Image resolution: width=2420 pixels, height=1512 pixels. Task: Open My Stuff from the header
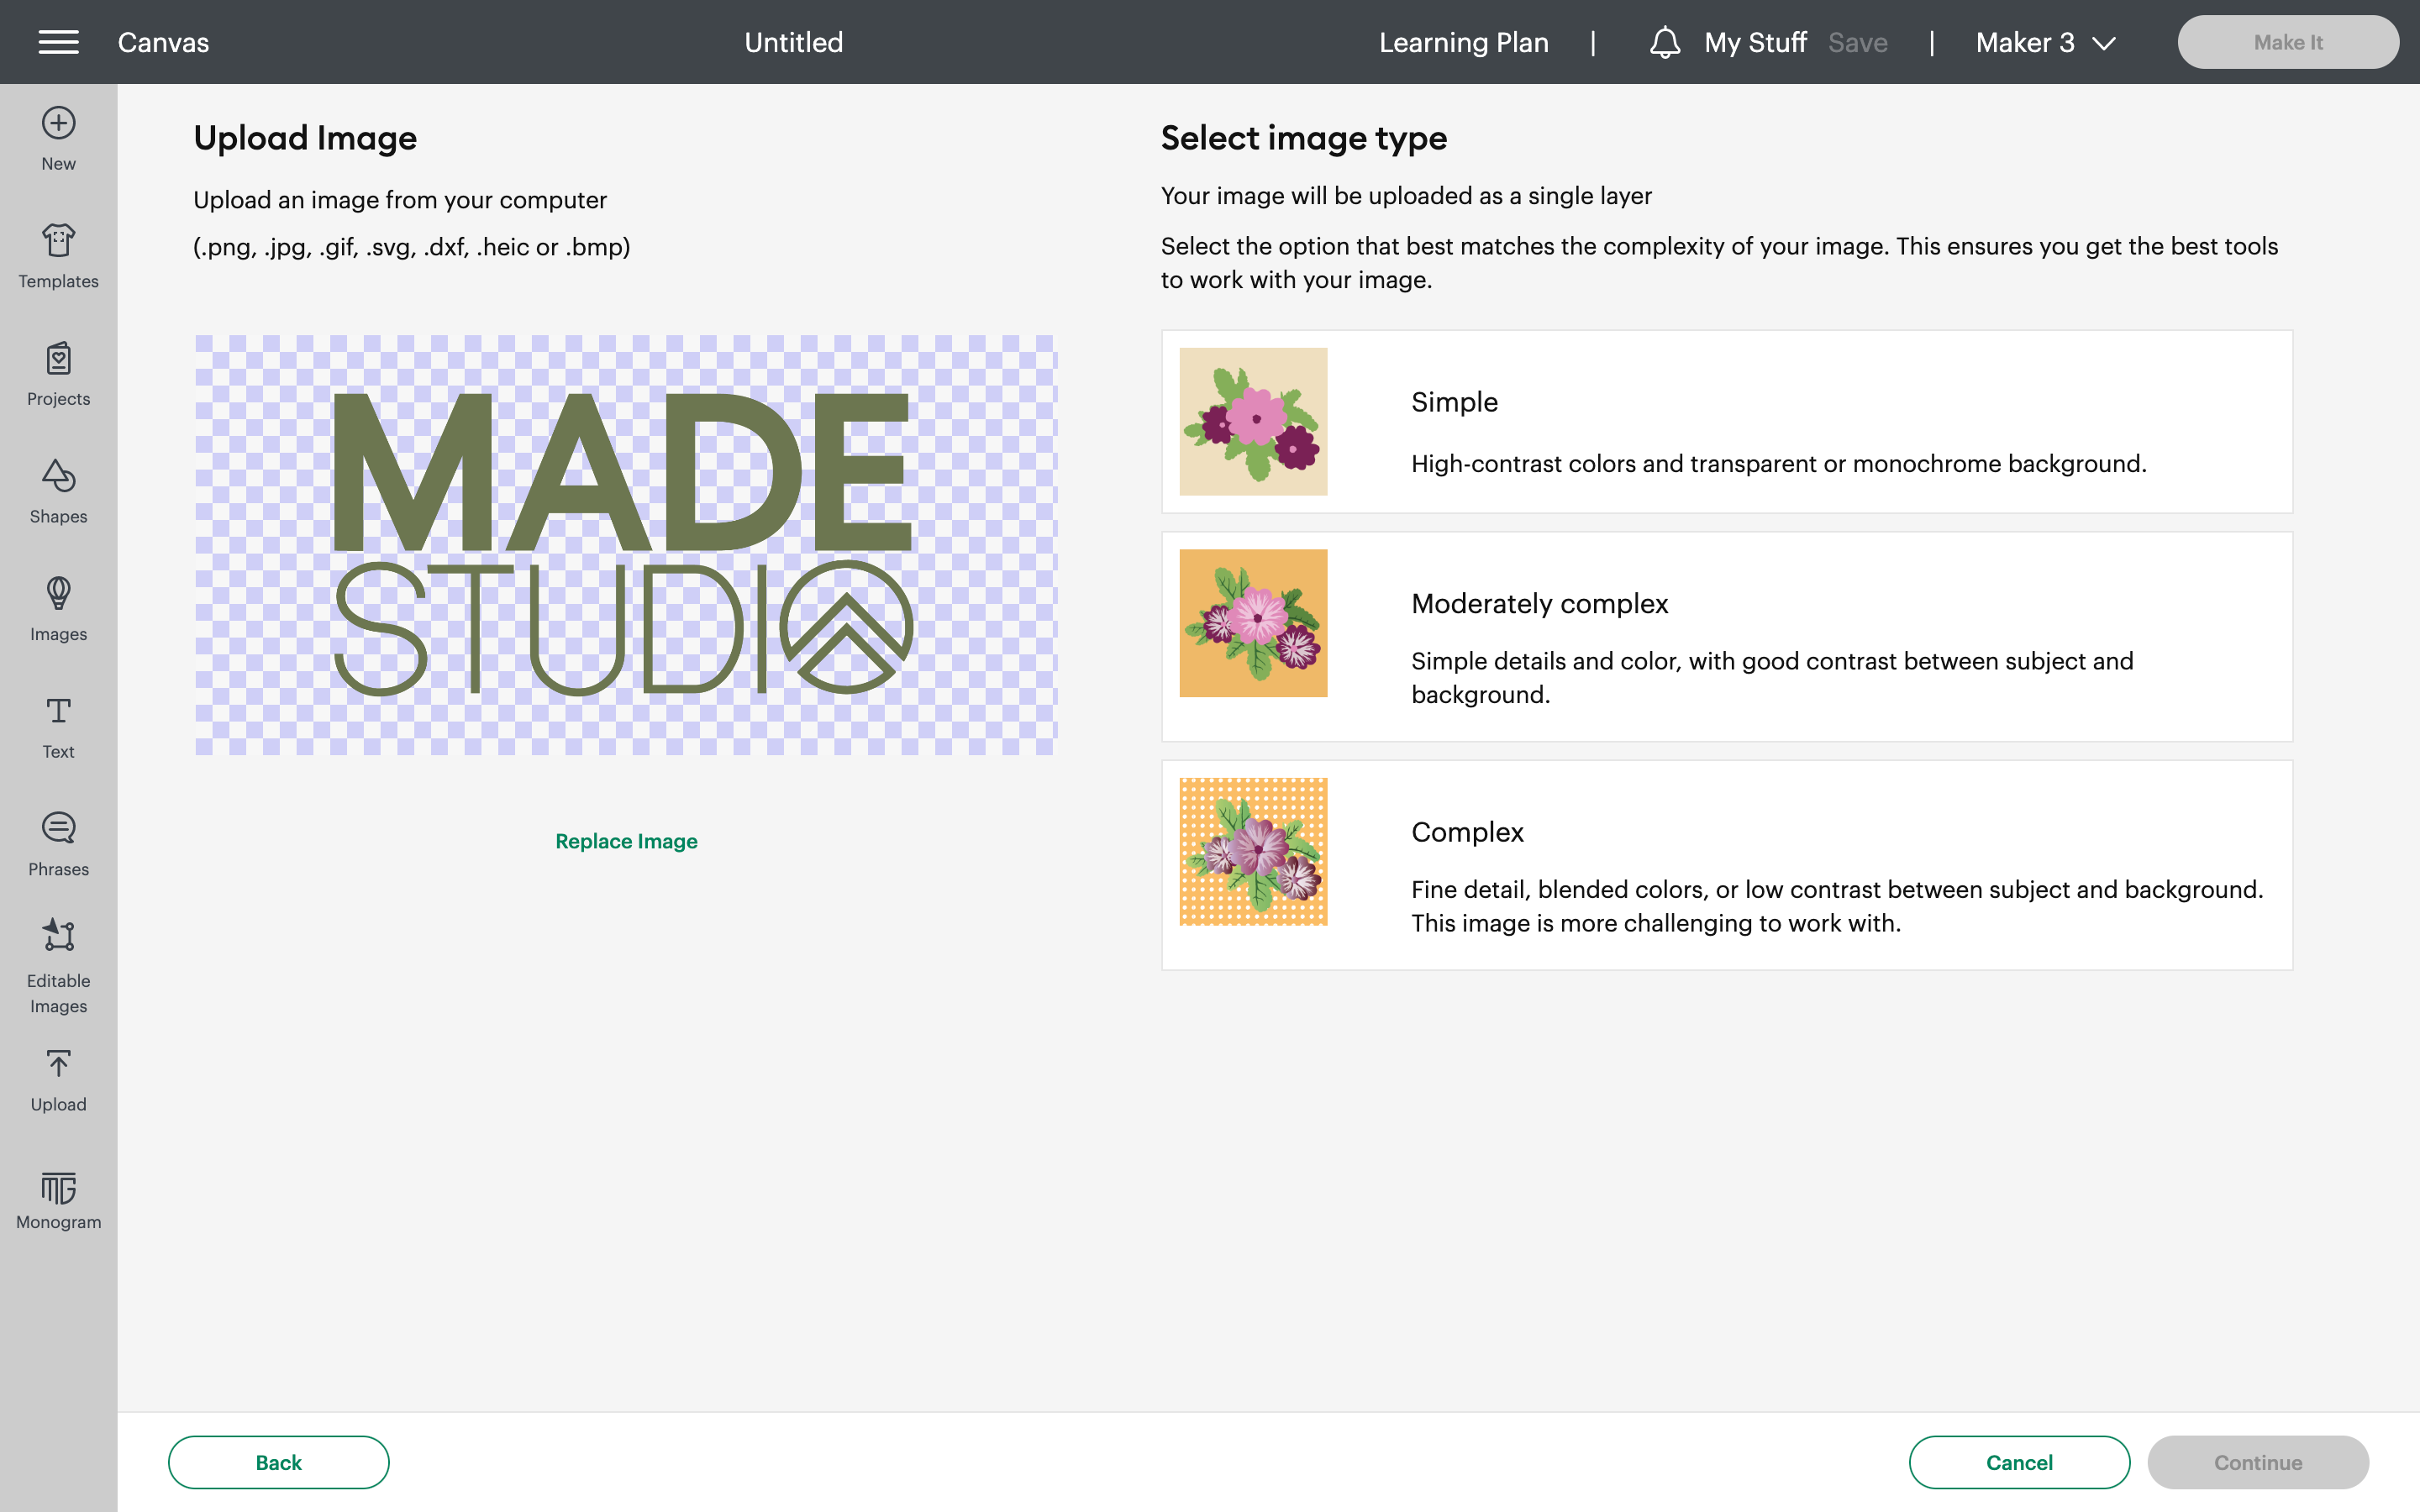point(1755,42)
